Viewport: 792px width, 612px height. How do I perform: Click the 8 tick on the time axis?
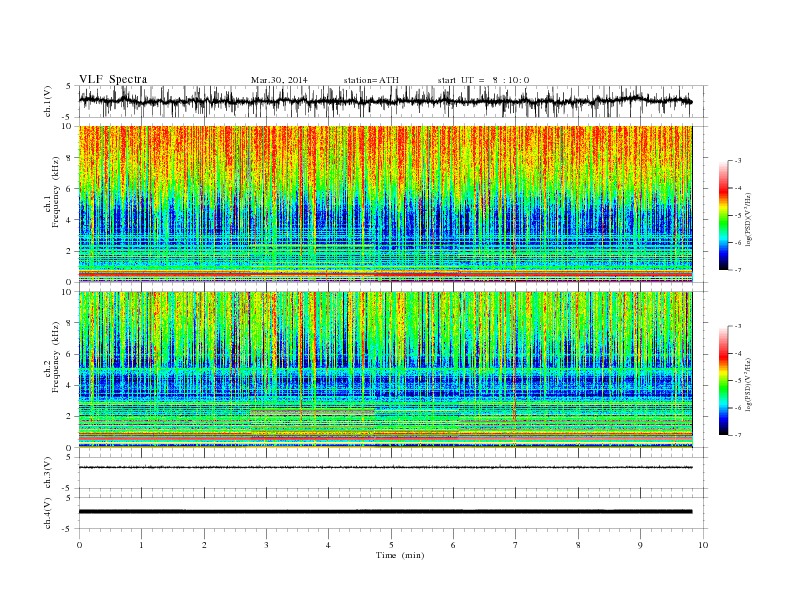click(x=578, y=545)
